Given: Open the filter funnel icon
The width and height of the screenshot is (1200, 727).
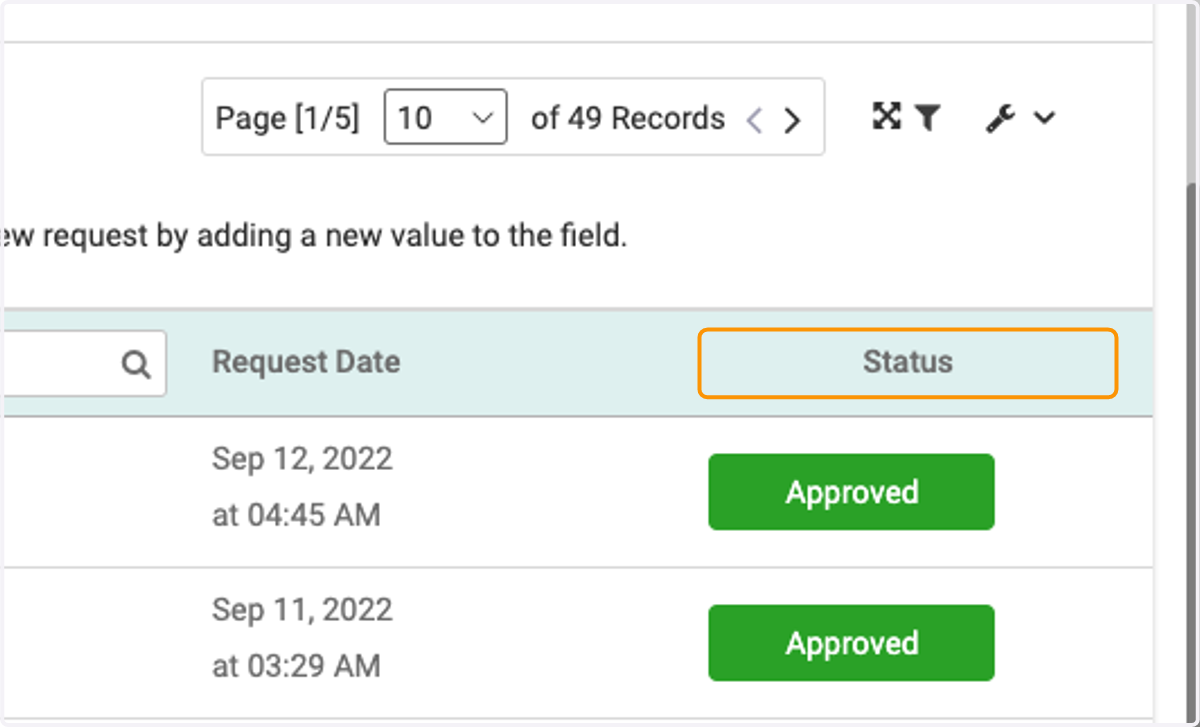Looking at the screenshot, I should point(927,118).
